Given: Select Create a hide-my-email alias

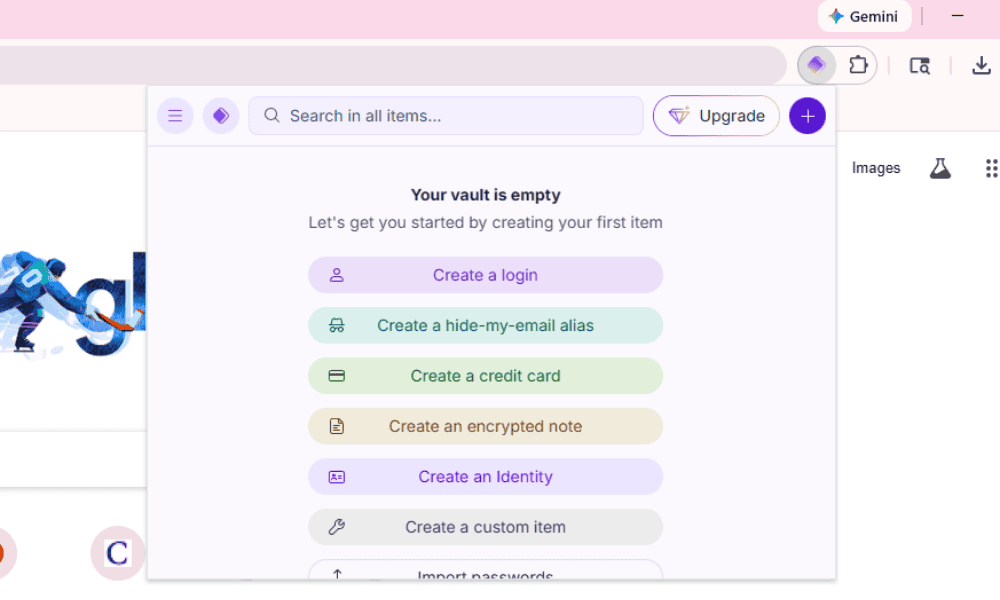Looking at the screenshot, I should [x=485, y=325].
